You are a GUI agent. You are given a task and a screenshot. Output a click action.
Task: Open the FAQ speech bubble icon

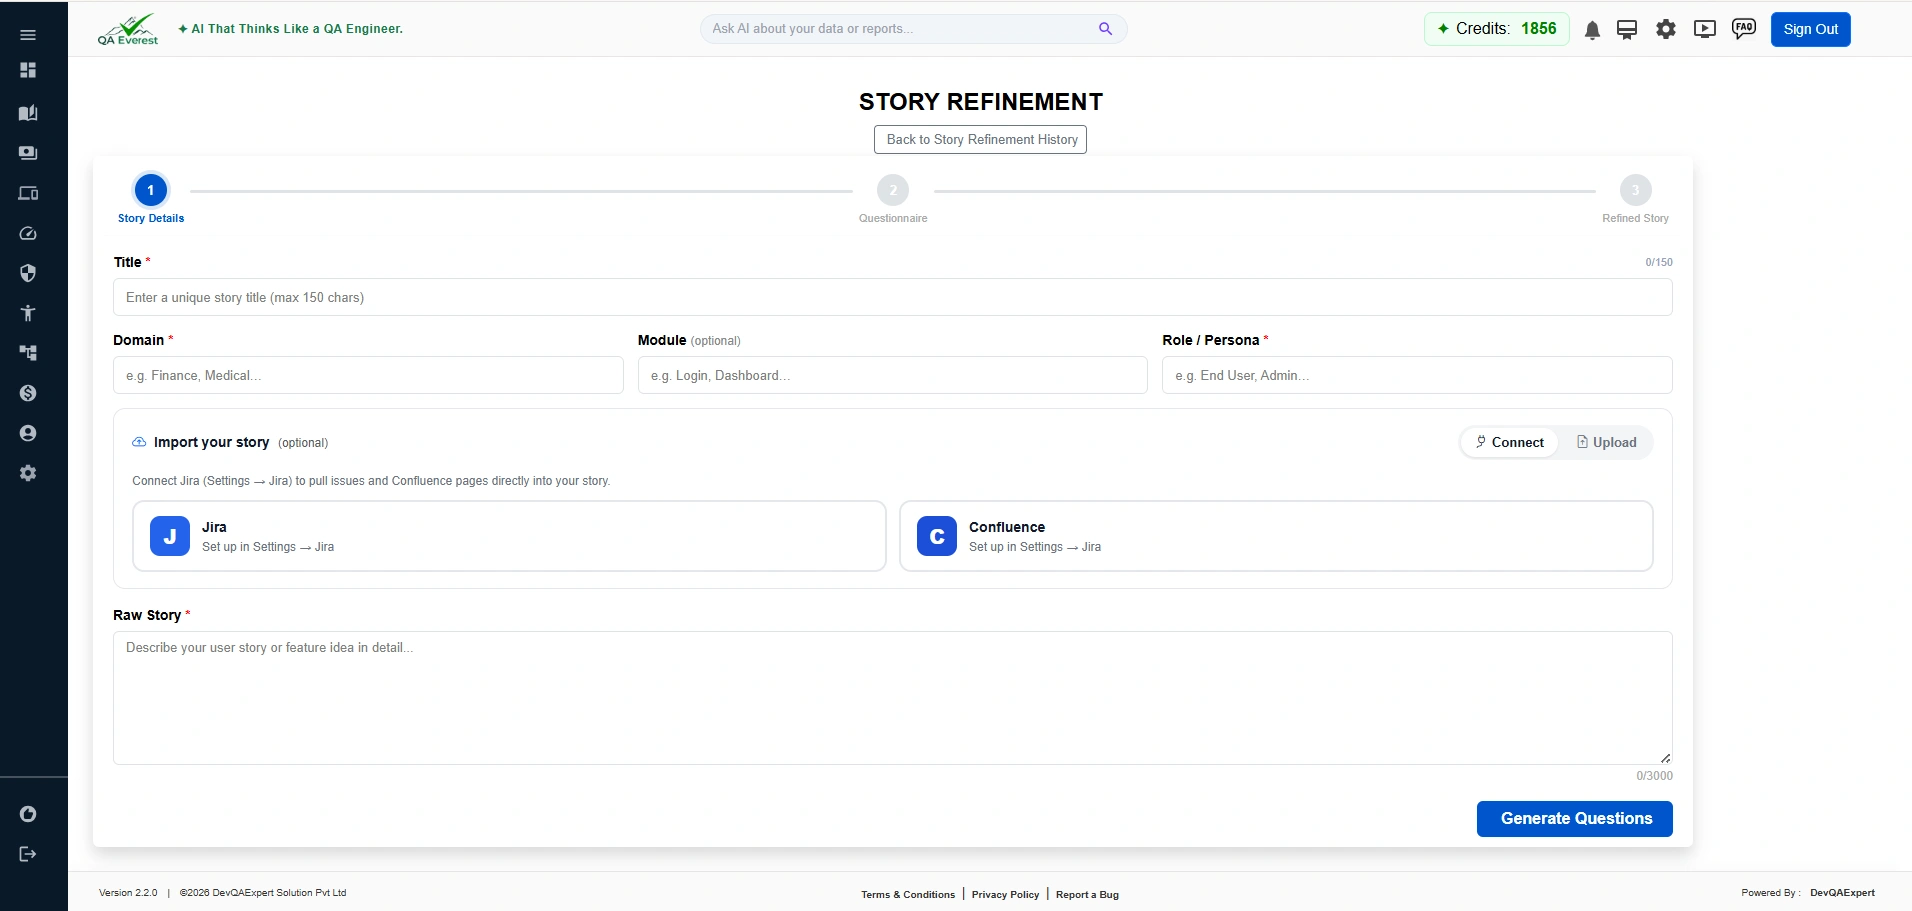[1744, 29]
